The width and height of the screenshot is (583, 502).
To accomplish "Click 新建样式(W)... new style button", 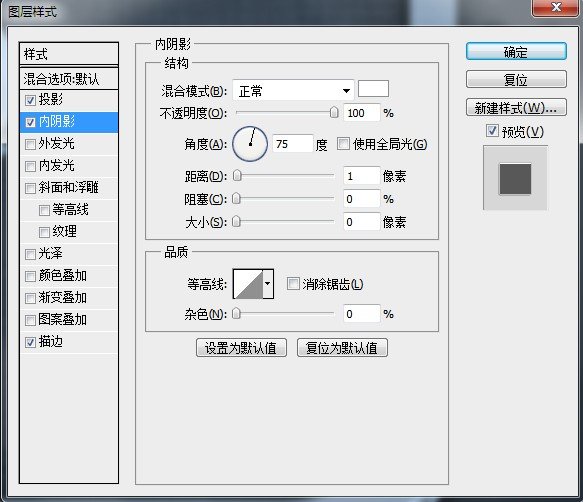I will tap(516, 107).
